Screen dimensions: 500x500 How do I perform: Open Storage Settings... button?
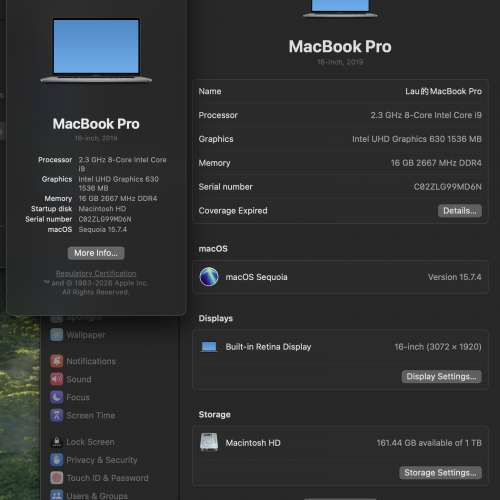440,473
